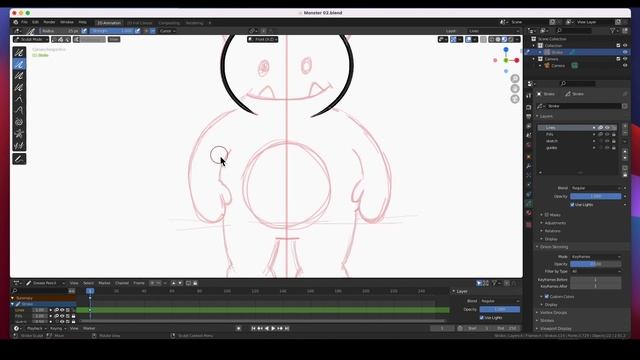
Task: Select the Randomize sculpt tool
Action: pyautogui.click(x=19, y=87)
